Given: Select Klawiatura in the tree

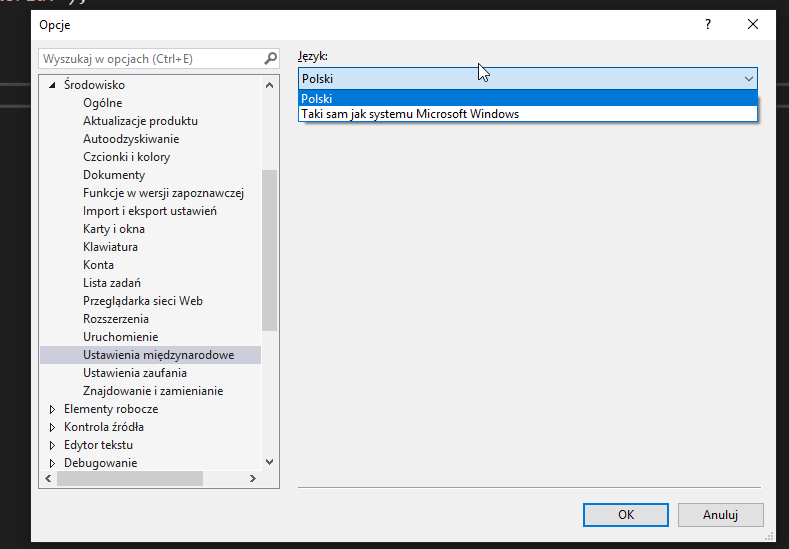Looking at the screenshot, I should 110,247.
